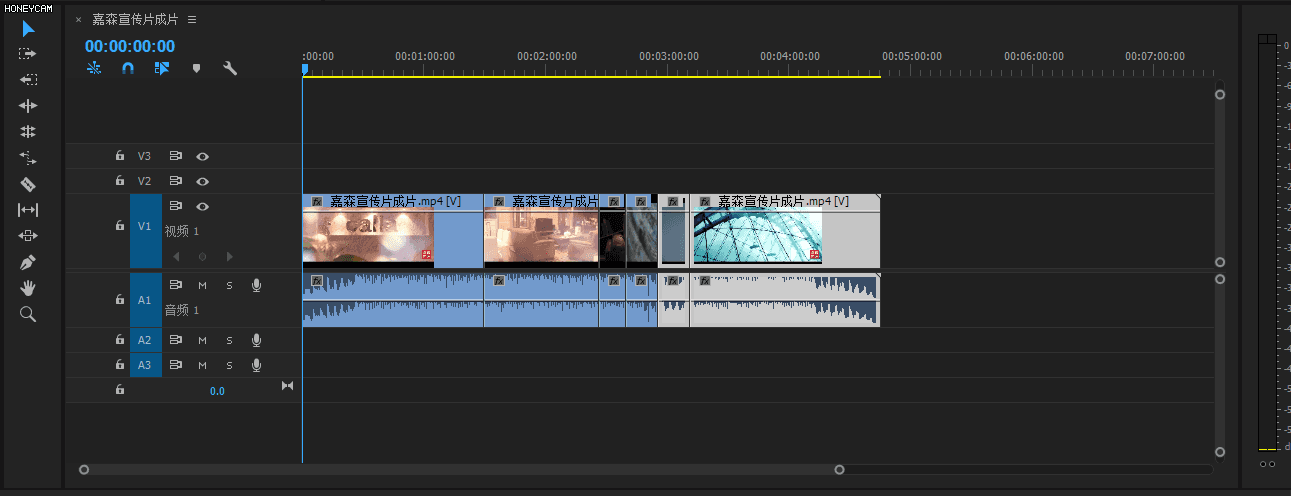Click fx badge on first video clip

click(x=316, y=201)
